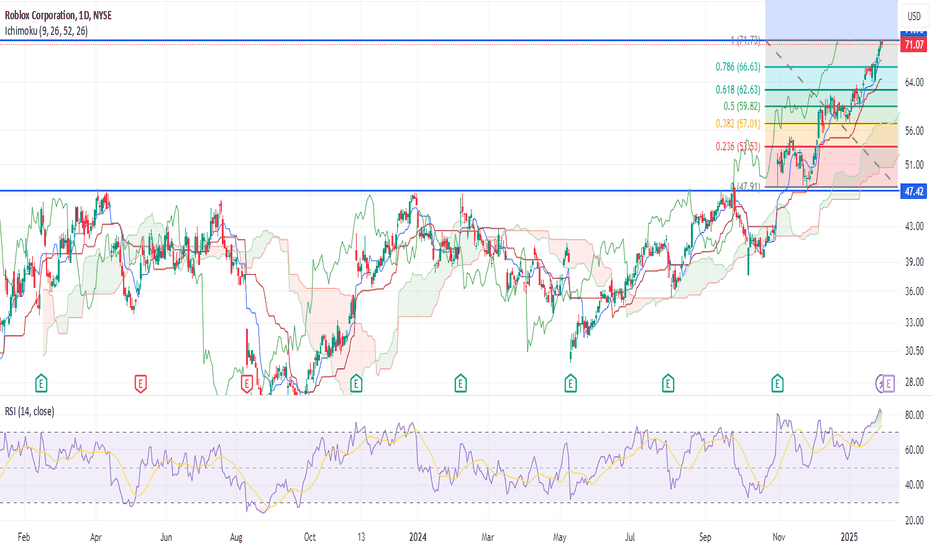The image size is (932, 550).
Task: Click the blue 47.42 price tag
Action: (914, 191)
